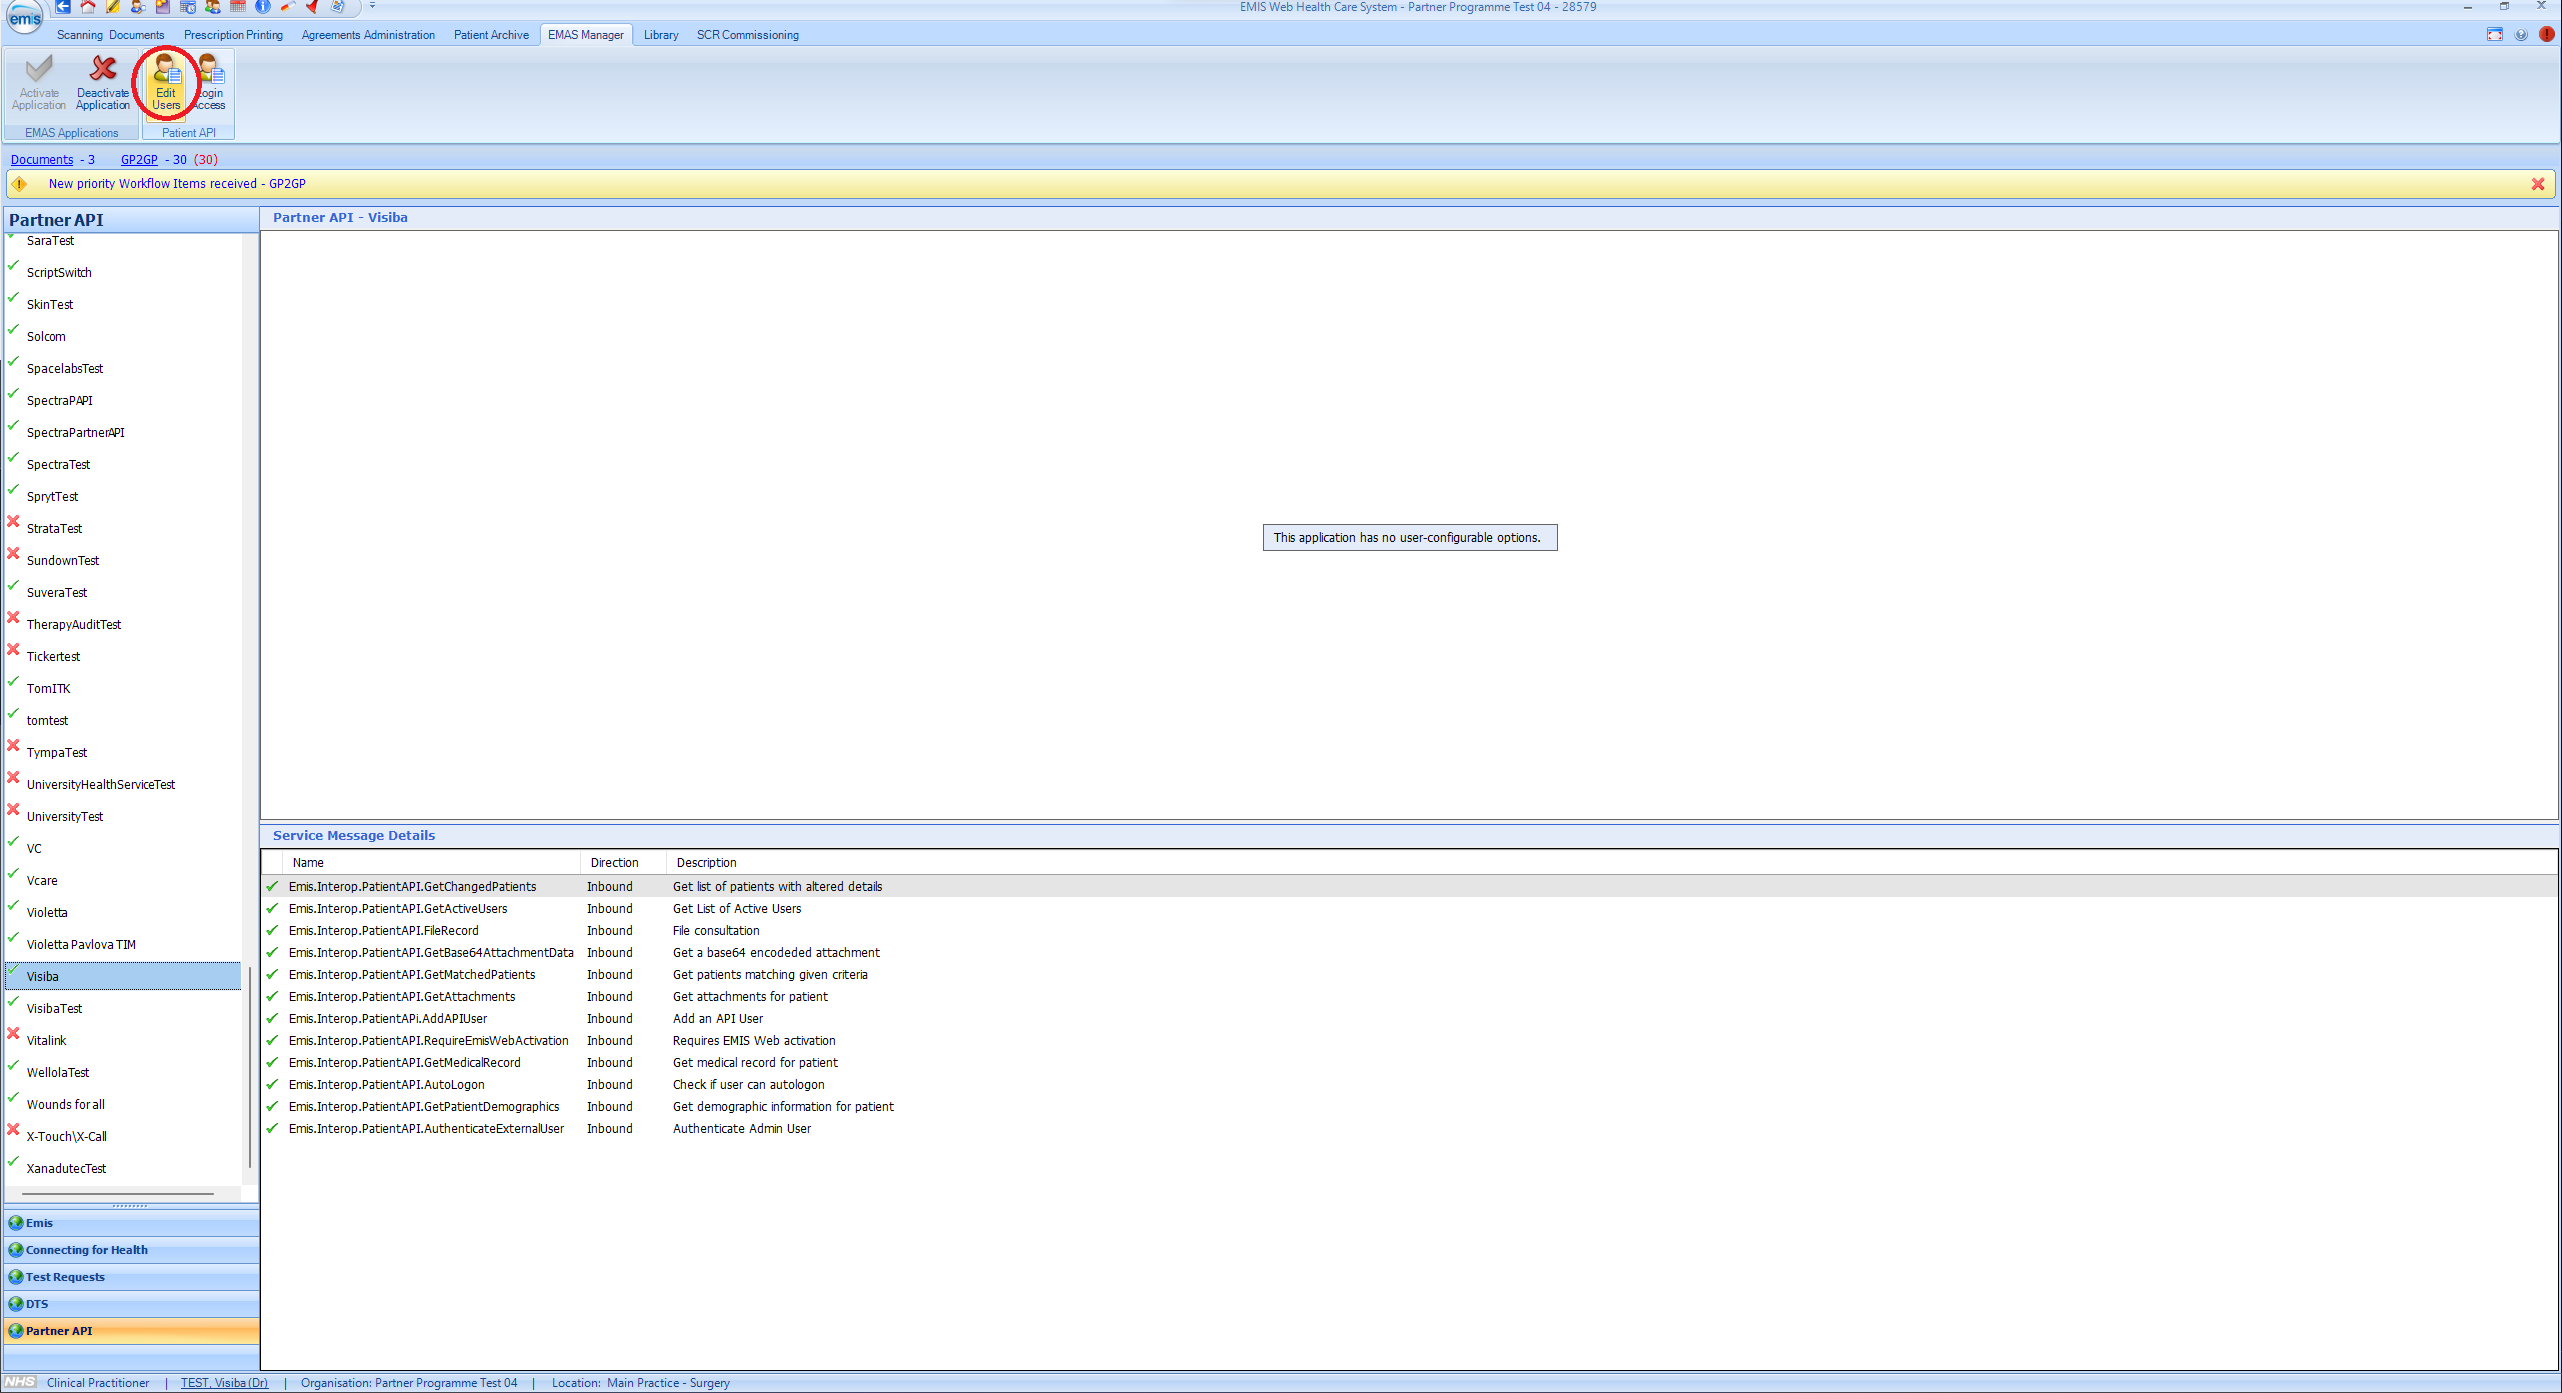Open Connecting for Health section
Image resolution: width=2562 pixels, height=1393 pixels.
point(132,1250)
